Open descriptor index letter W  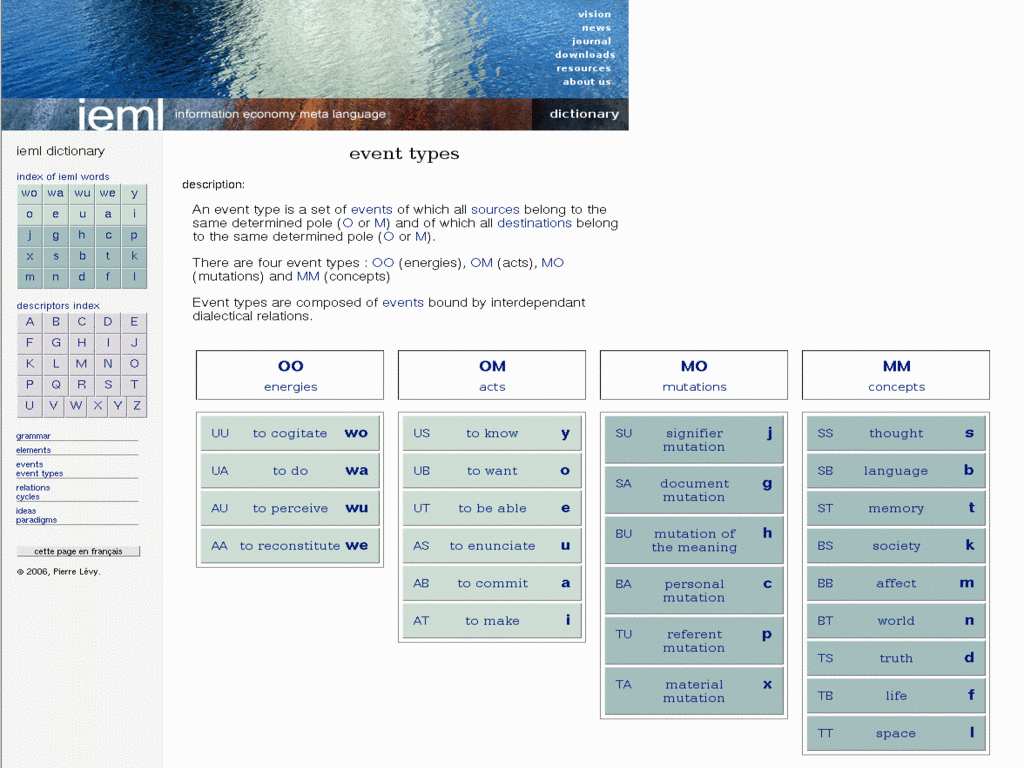76,406
